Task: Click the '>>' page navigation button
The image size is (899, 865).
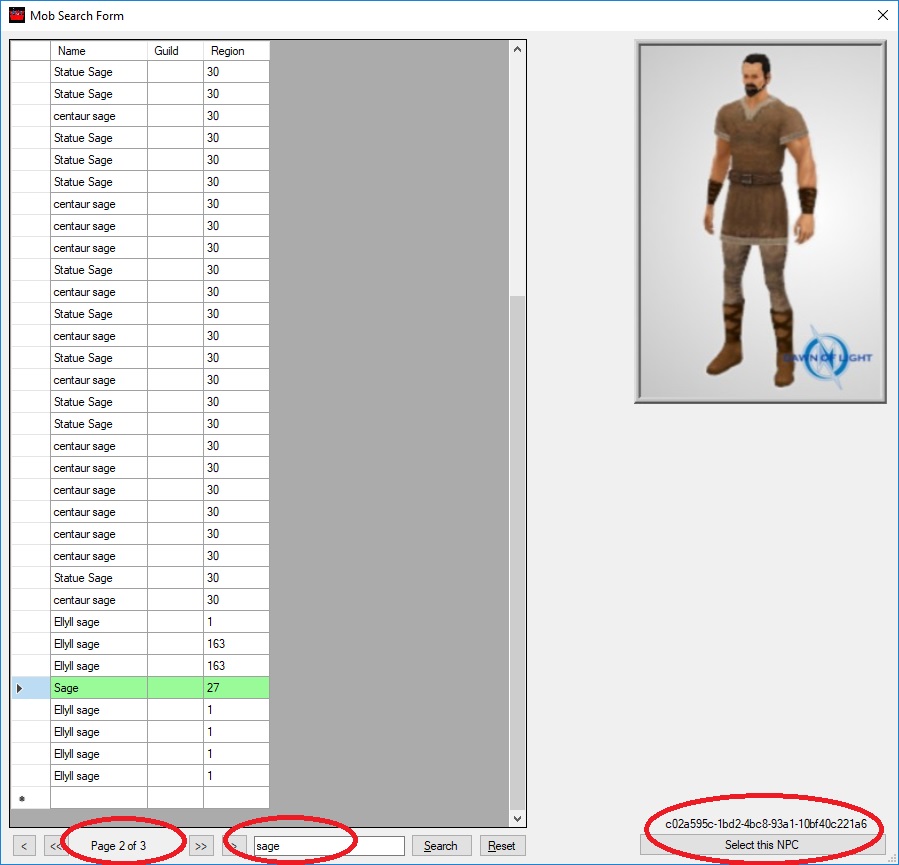Action: (x=201, y=846)
